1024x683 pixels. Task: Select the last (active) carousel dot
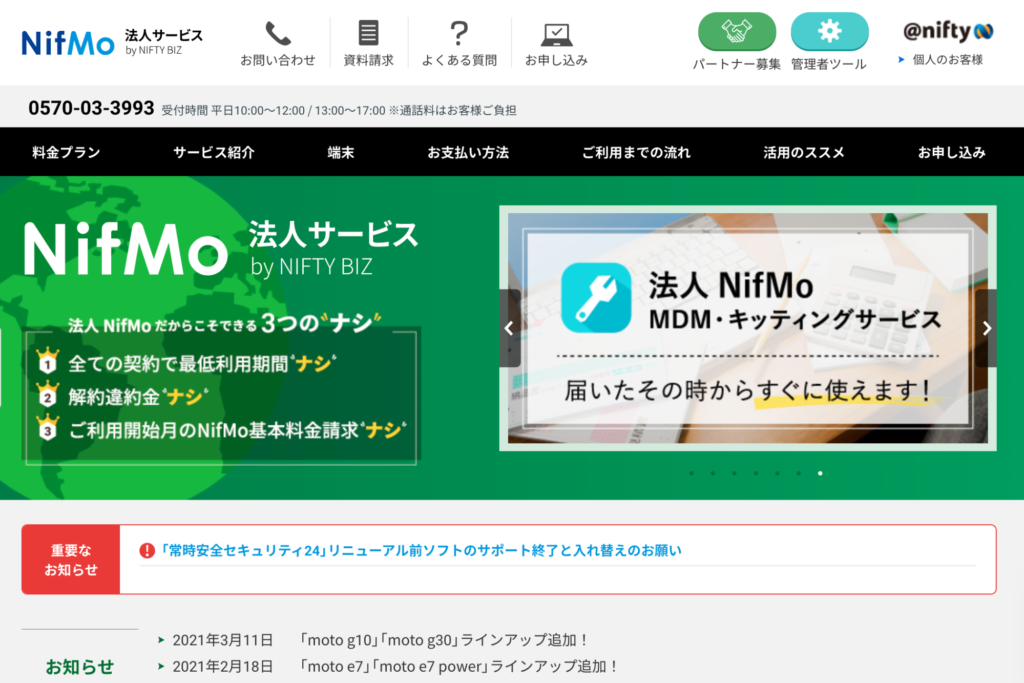tap(820, 473)
